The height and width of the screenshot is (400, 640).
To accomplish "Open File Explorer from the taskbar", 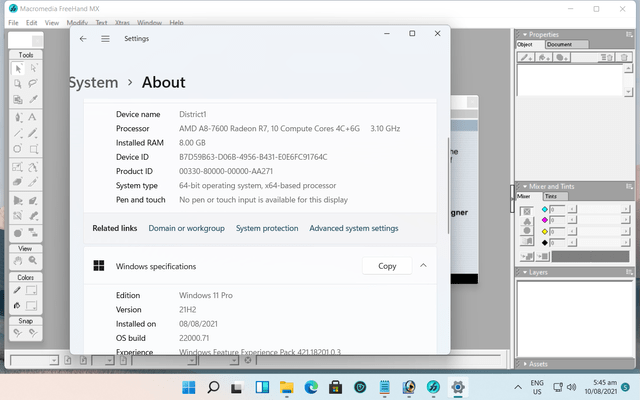I will [x=287, y=387].
